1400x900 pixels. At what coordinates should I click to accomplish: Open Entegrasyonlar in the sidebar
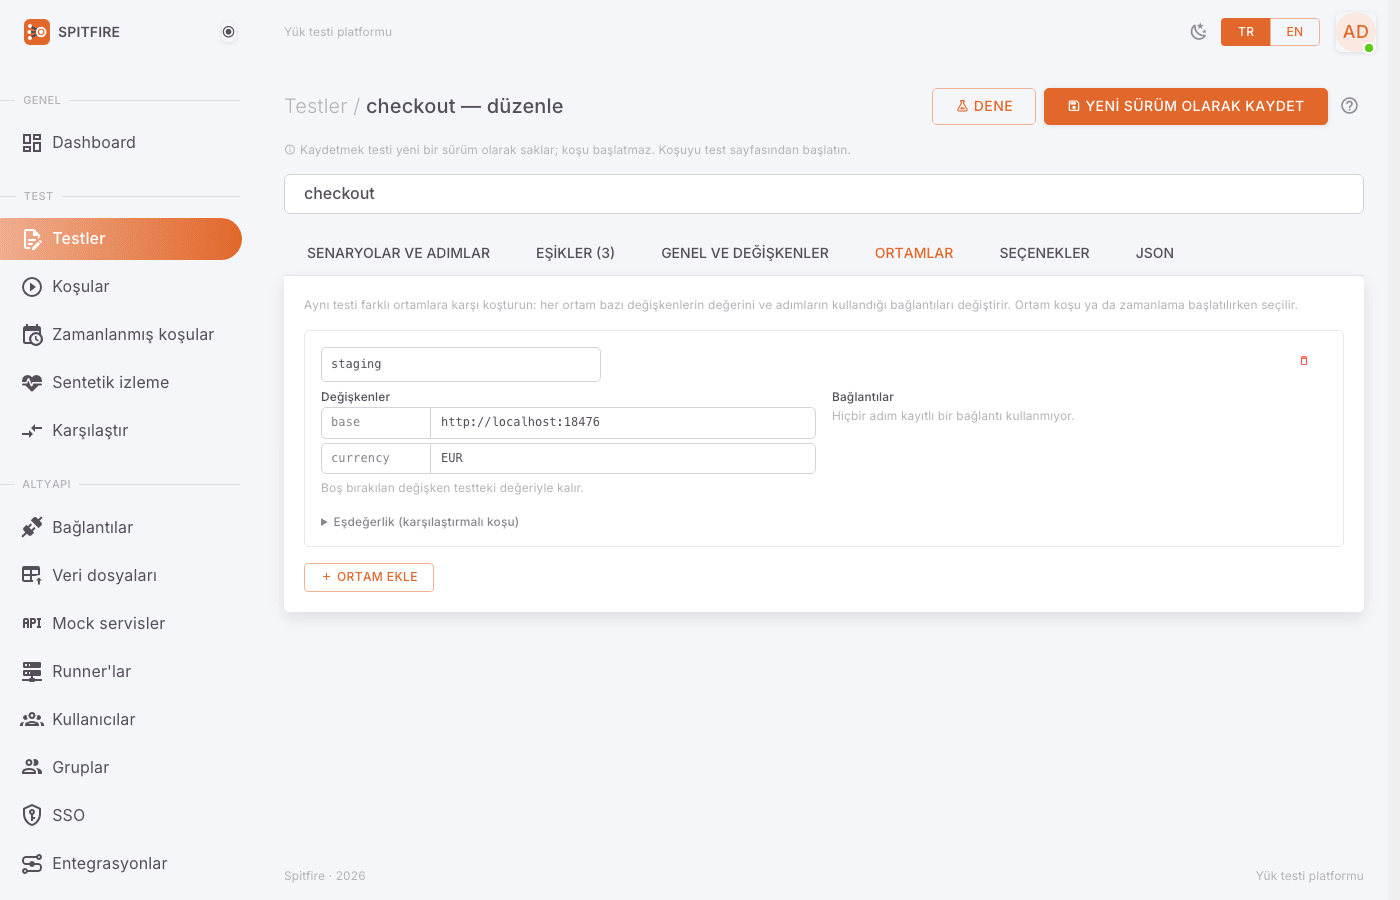[x=120, y=863]
